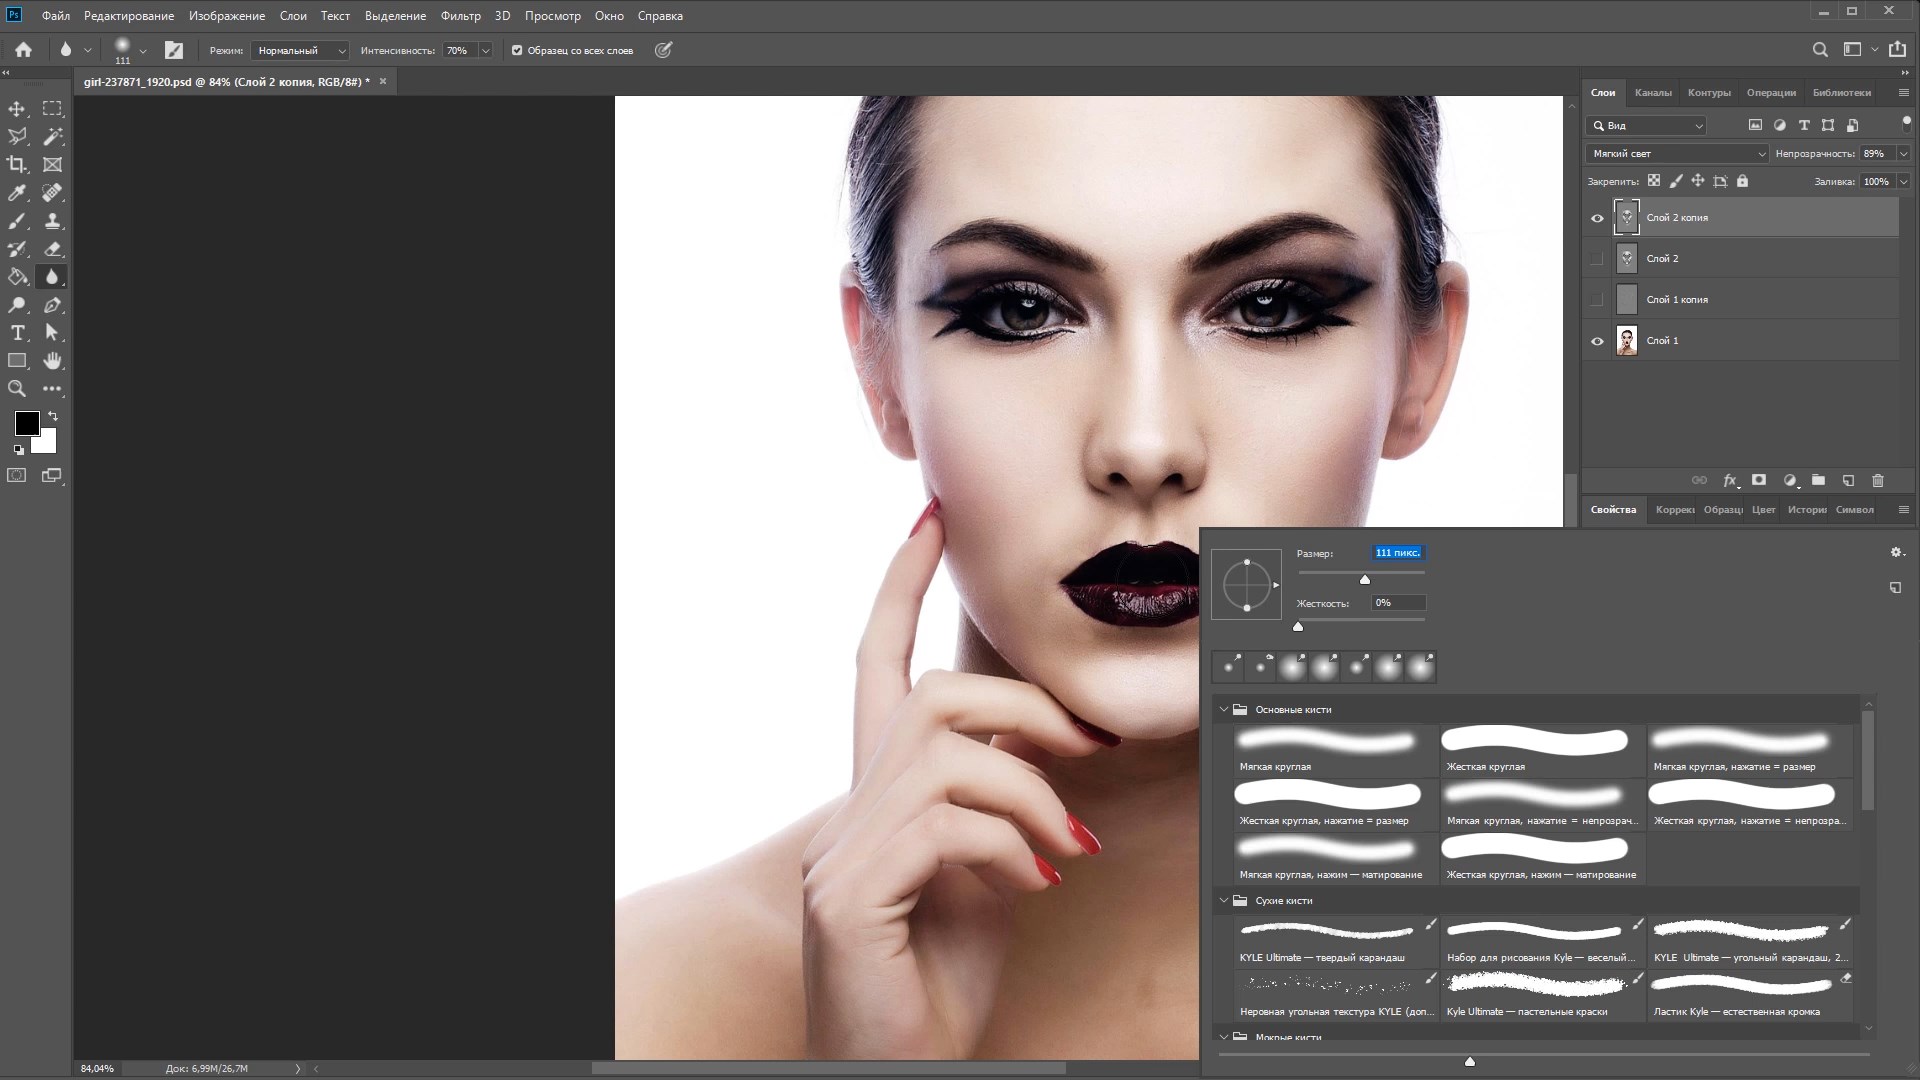Viewport: 1920px width, 1080px height.
Task: Select the Dodge tool
Action: tap(17, 305)
